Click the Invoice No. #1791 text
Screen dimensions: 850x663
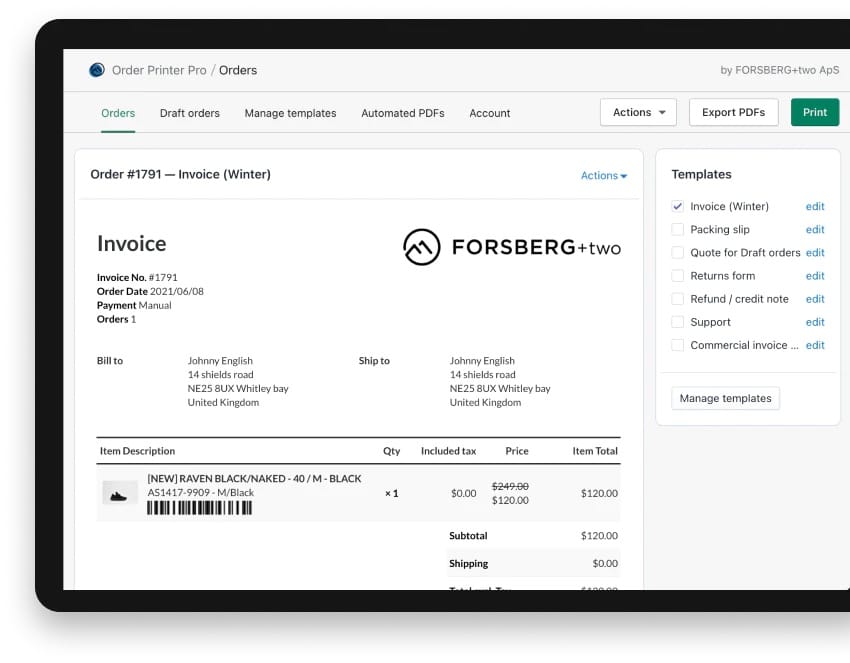click(137, 278)
